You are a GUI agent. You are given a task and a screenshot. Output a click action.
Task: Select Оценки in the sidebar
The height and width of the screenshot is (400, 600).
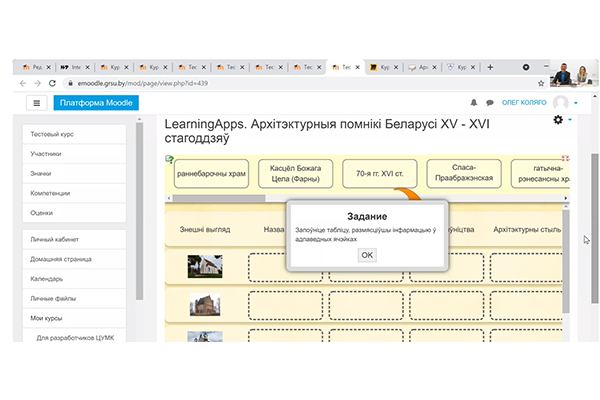tap(43, 211)
